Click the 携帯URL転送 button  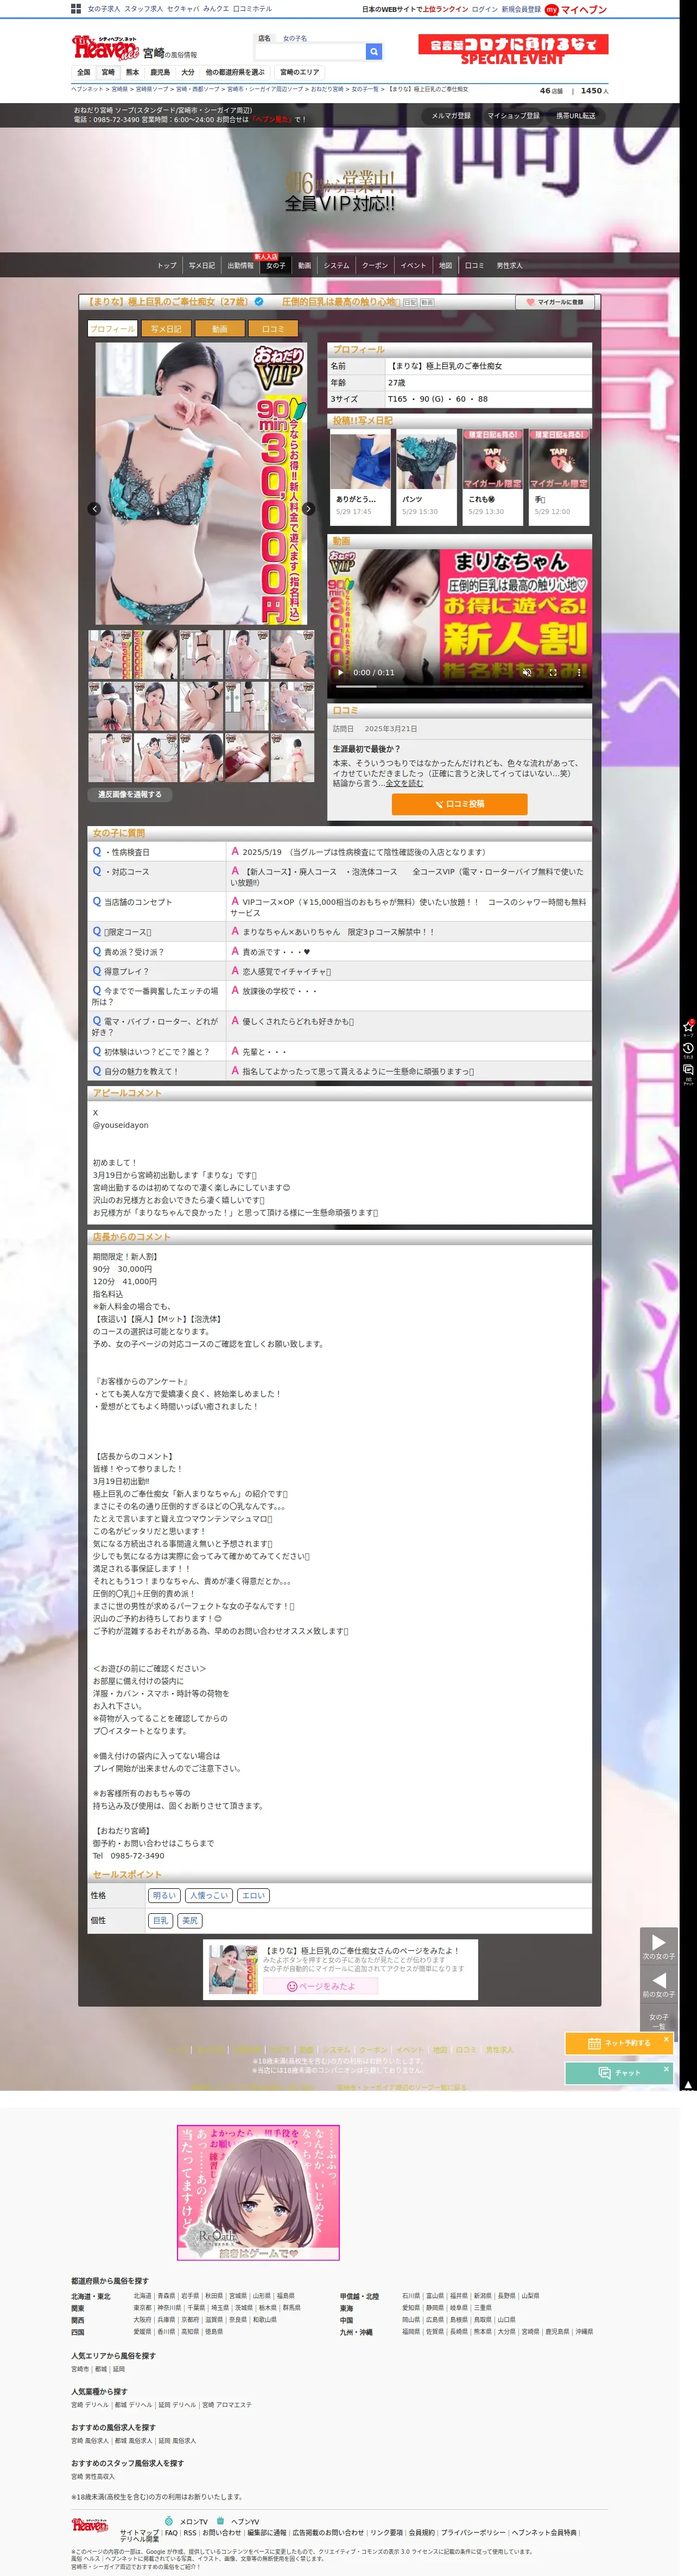click(576, 116)
